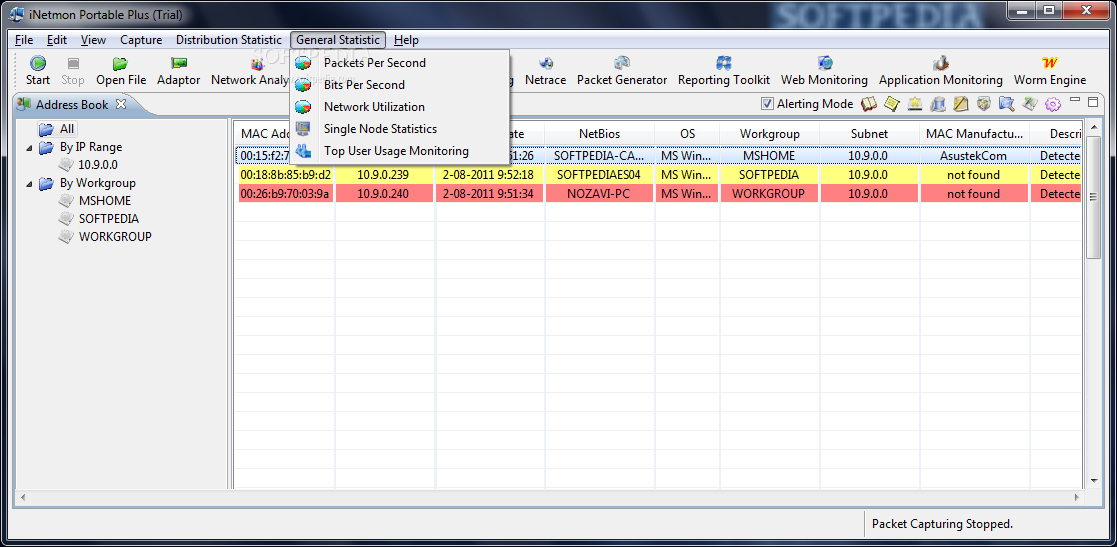The width and height of the screenshot is (1117, 547).
Task: Start packet capture with Start icon
Action: 38,63
